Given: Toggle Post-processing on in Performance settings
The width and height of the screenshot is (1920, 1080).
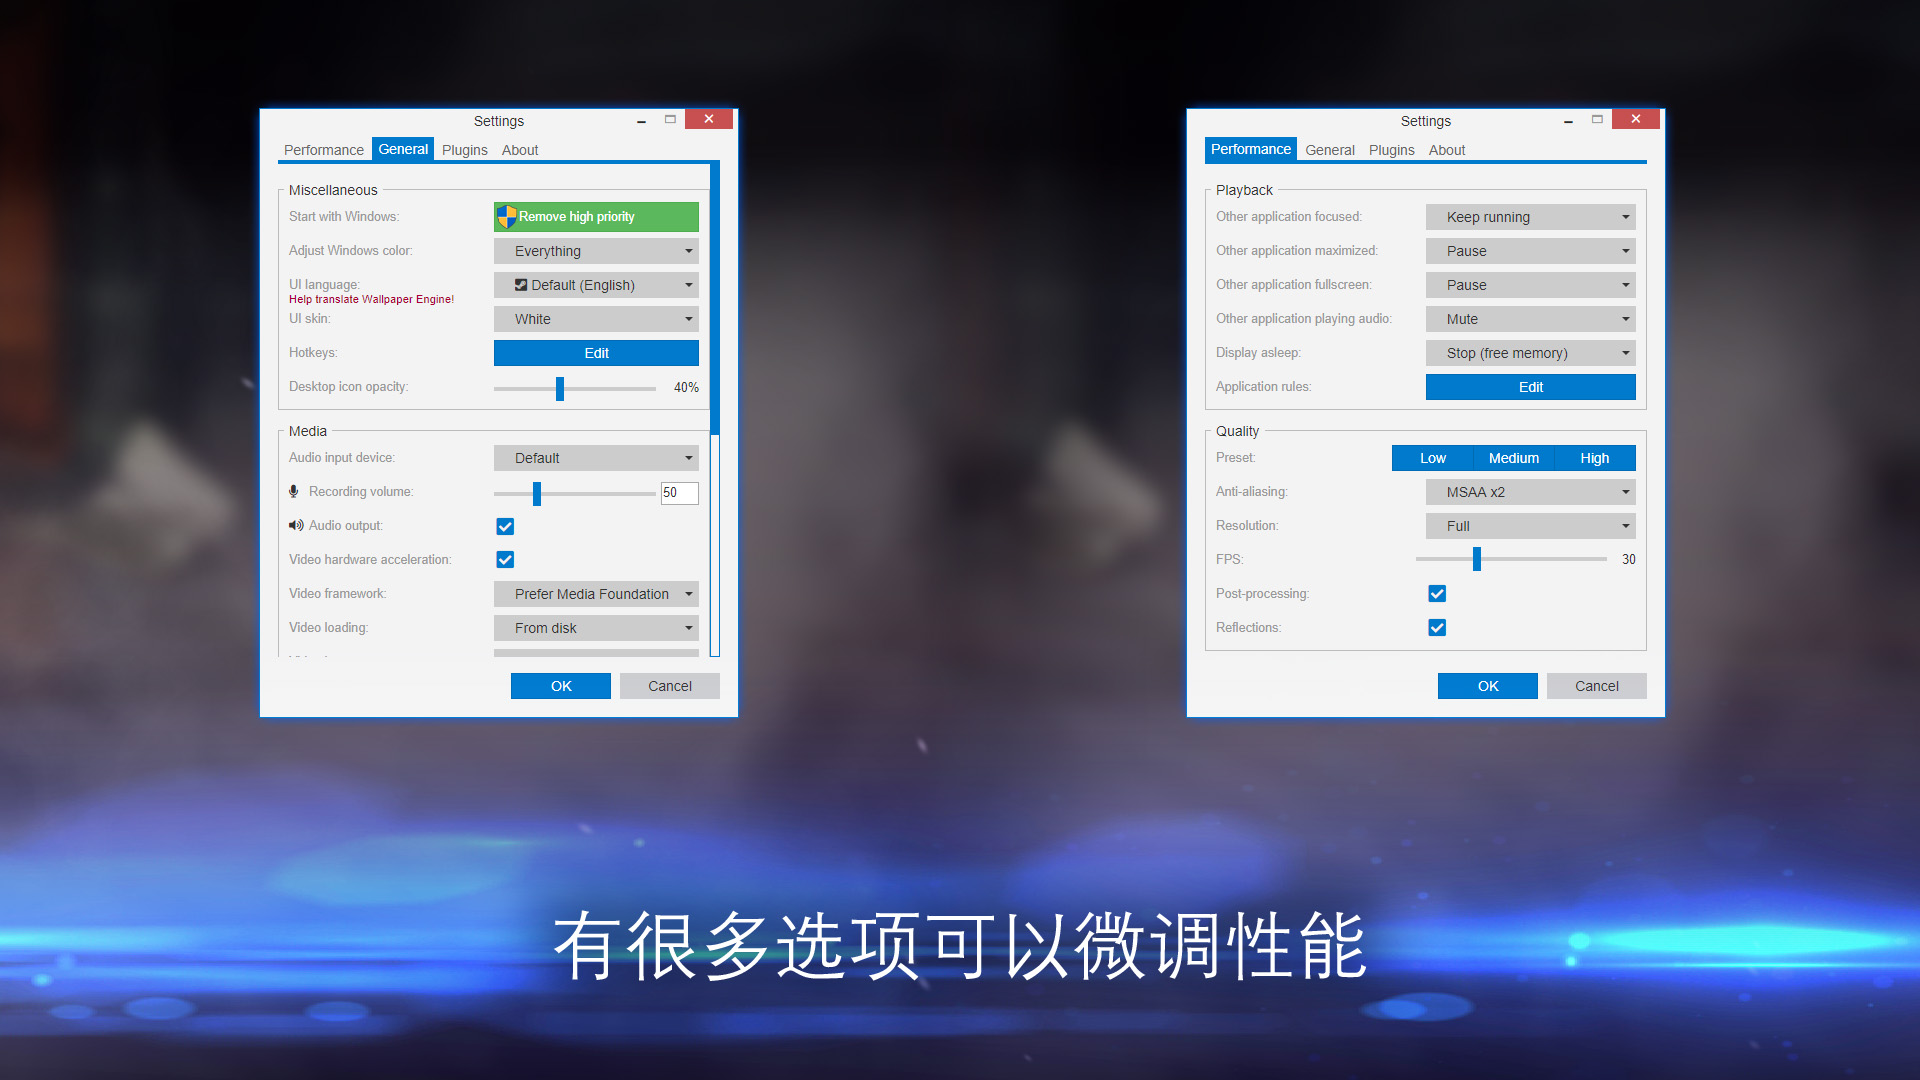Looking at the screenshot, I should click(x=1437, y=592).
